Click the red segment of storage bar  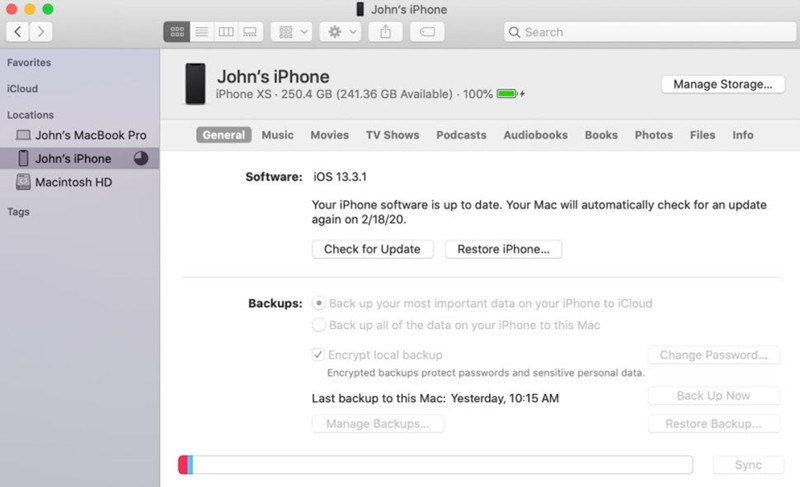183,465
